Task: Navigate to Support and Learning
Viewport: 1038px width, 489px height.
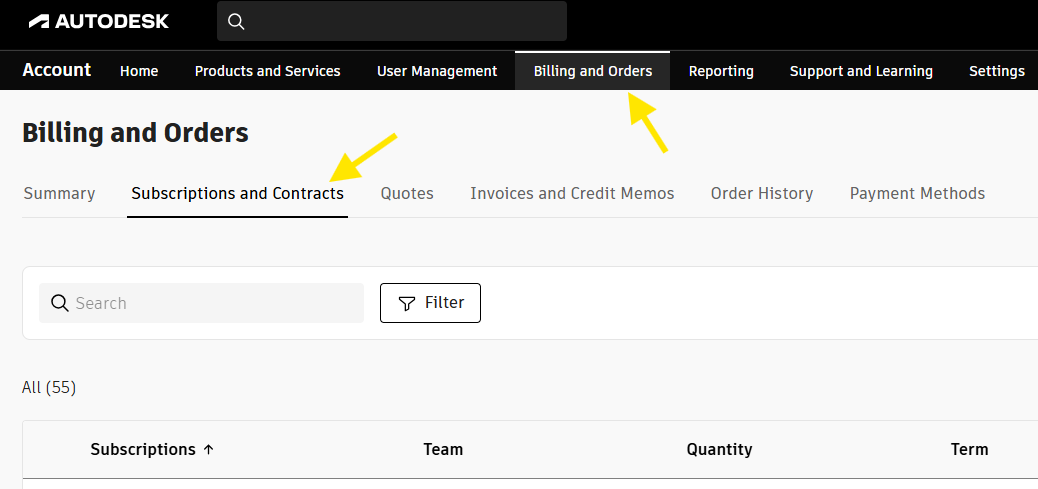Action: click(x=860, y=71)
